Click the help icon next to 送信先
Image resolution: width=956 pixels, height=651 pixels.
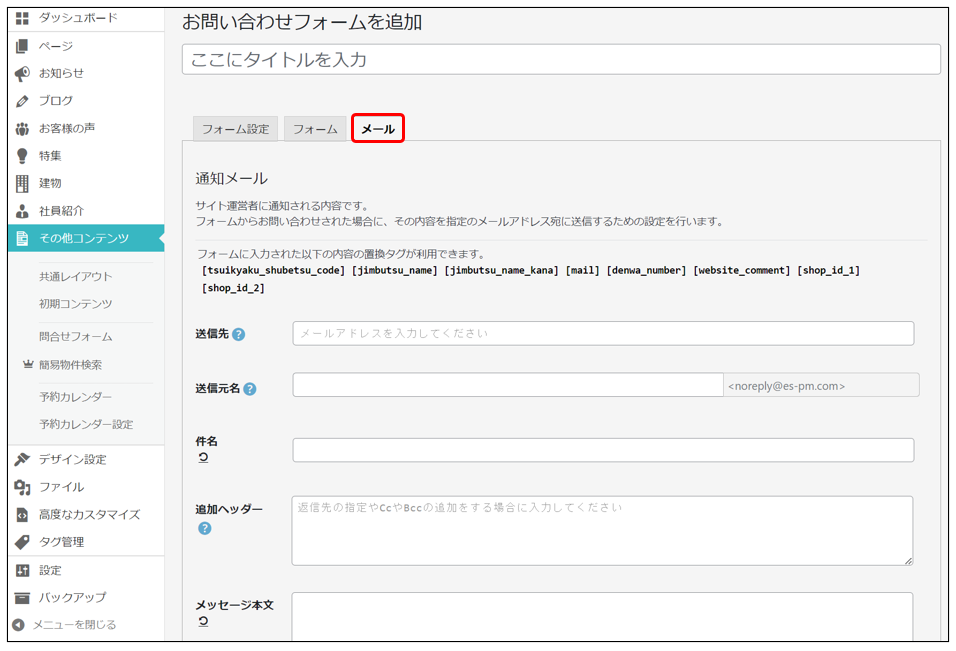click(x=238, y=334)
